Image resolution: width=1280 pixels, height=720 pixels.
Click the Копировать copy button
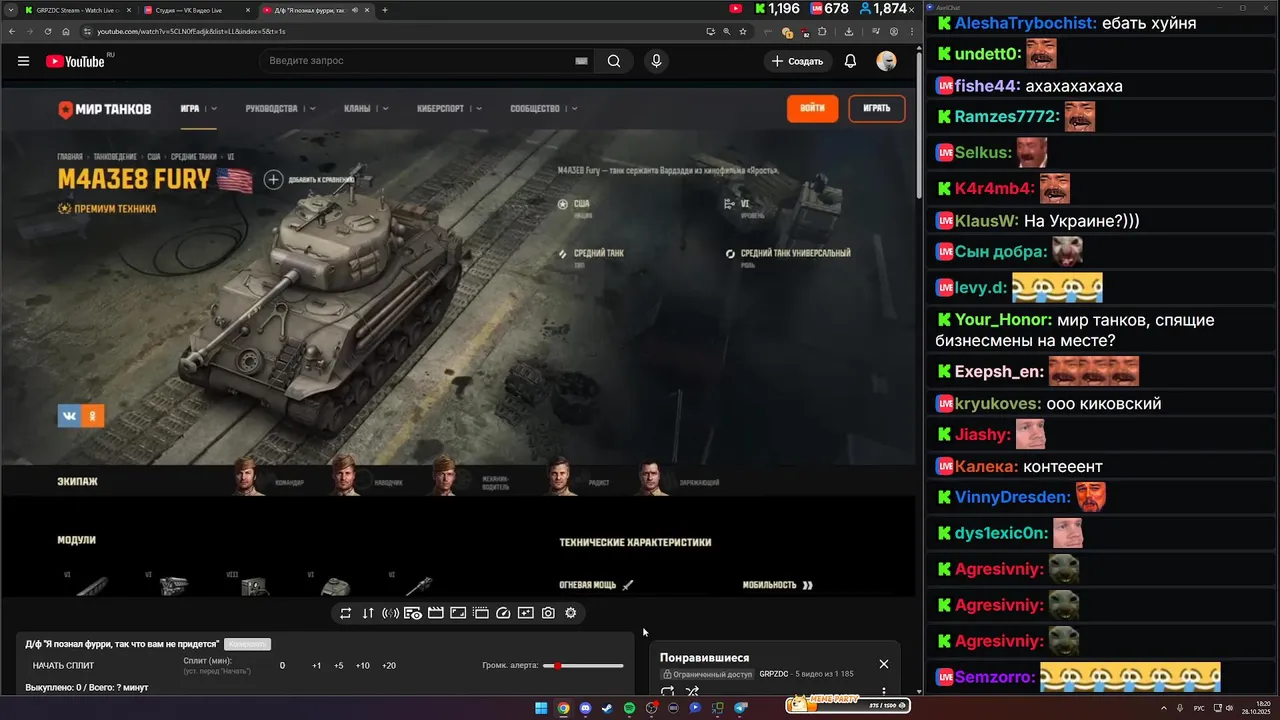tap(247, 644)
